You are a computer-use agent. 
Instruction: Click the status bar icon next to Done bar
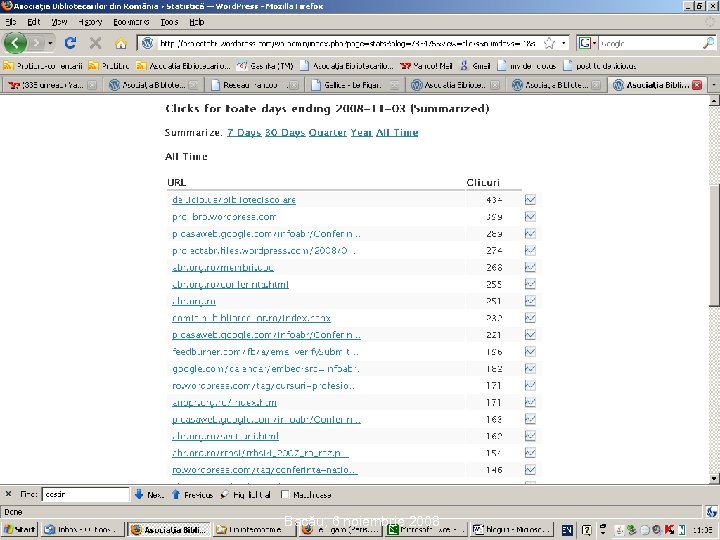click(x=712, y=512)
